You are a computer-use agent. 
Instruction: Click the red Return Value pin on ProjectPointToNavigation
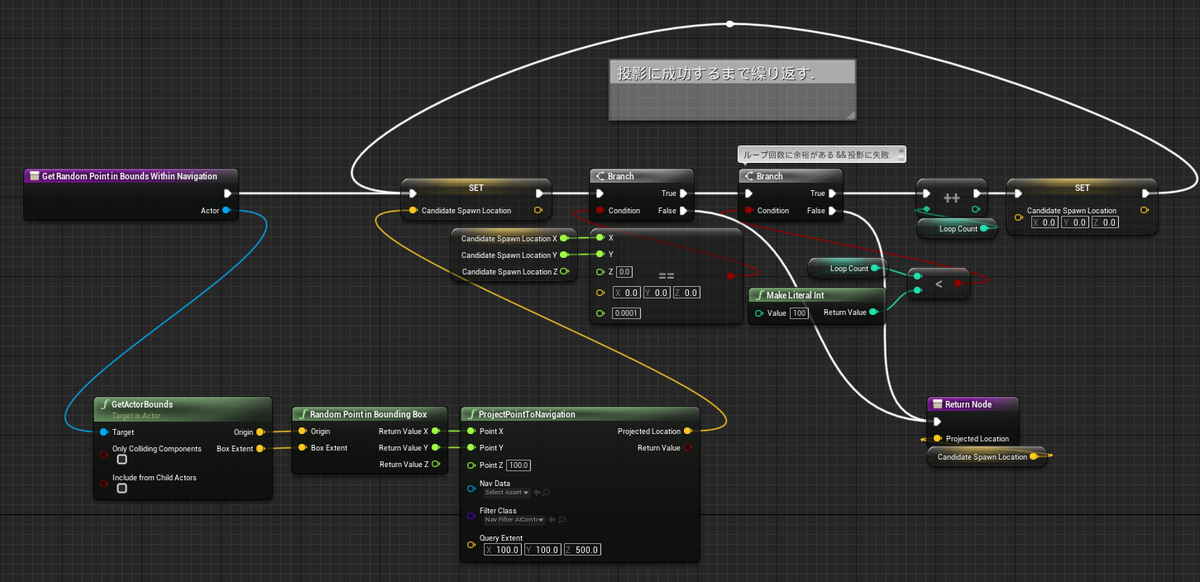[x=687, y=448]
